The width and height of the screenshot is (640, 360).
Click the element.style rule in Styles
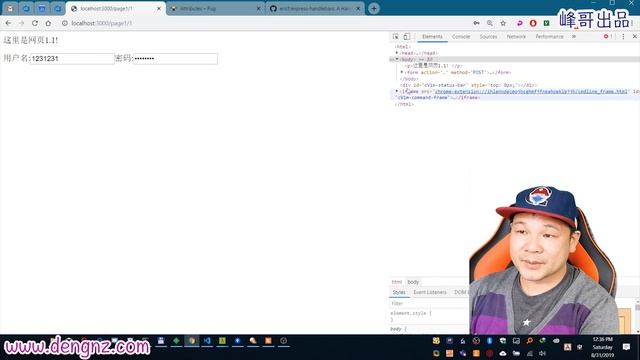click(411, 313)
